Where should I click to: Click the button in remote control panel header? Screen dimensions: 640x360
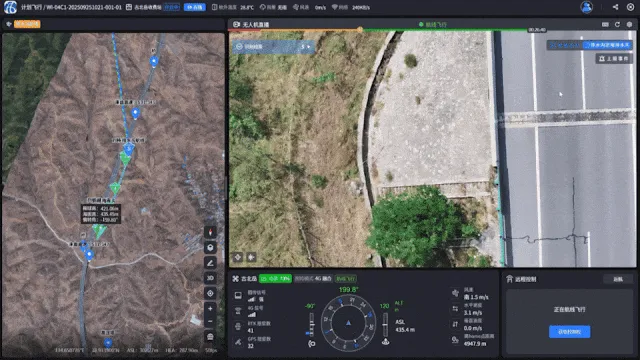(x=618, y=279)
